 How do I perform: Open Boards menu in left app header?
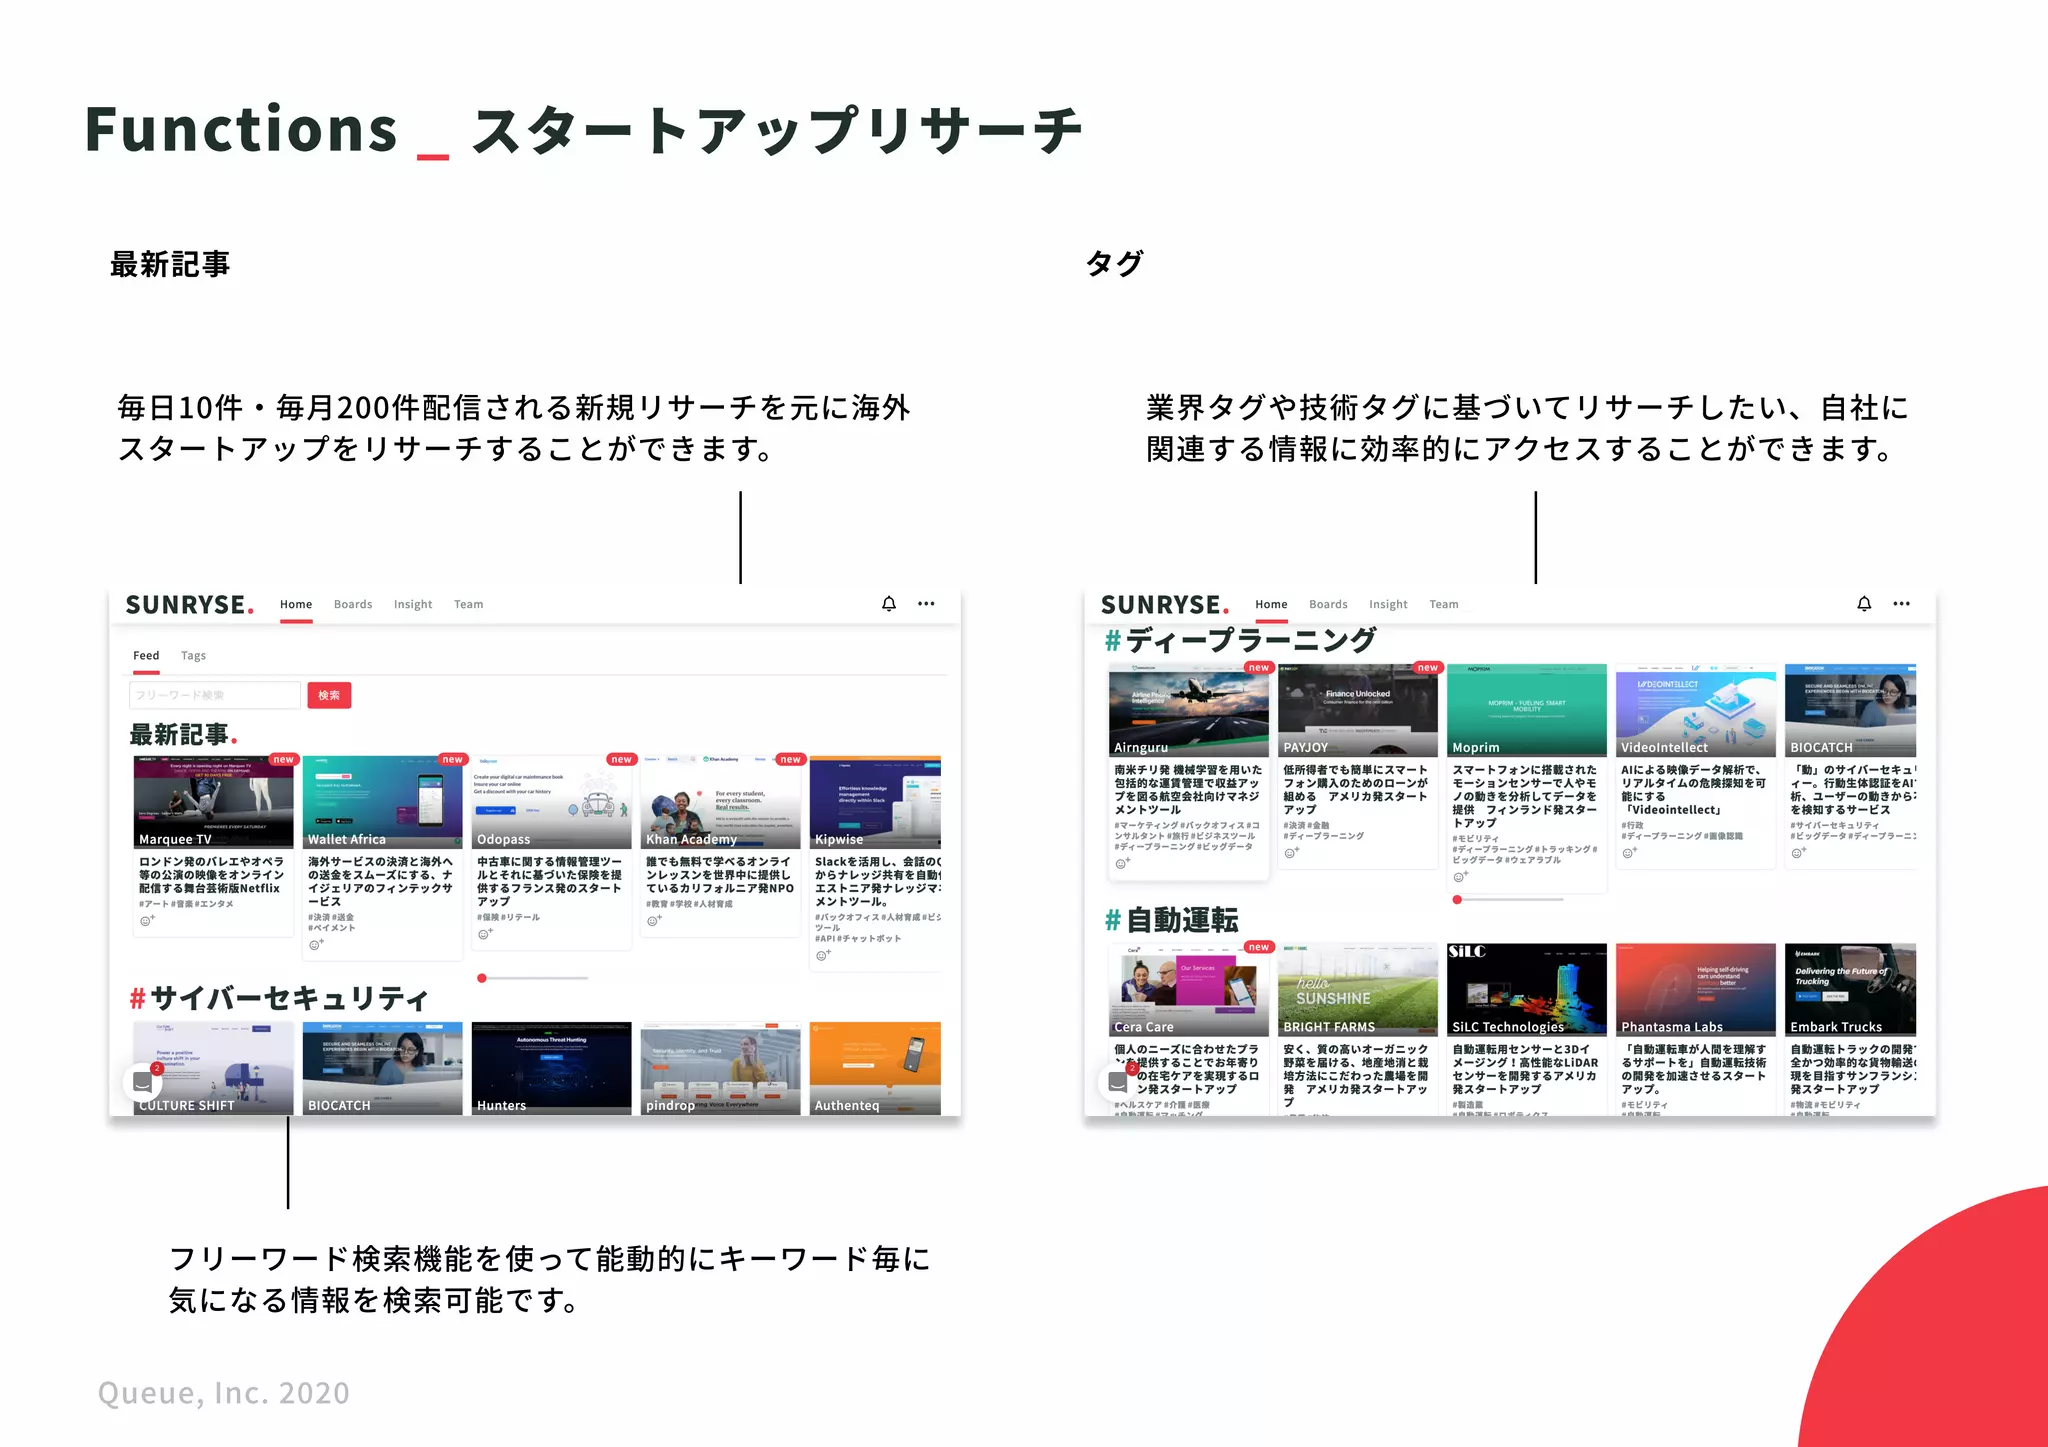pyautogui.click(x=353, y=605)
